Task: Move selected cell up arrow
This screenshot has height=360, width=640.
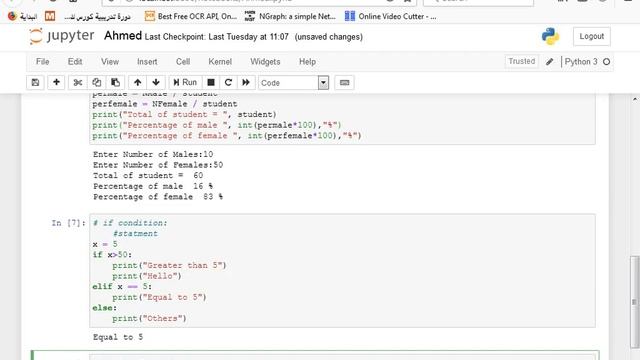Action: [x=138, y=82]
